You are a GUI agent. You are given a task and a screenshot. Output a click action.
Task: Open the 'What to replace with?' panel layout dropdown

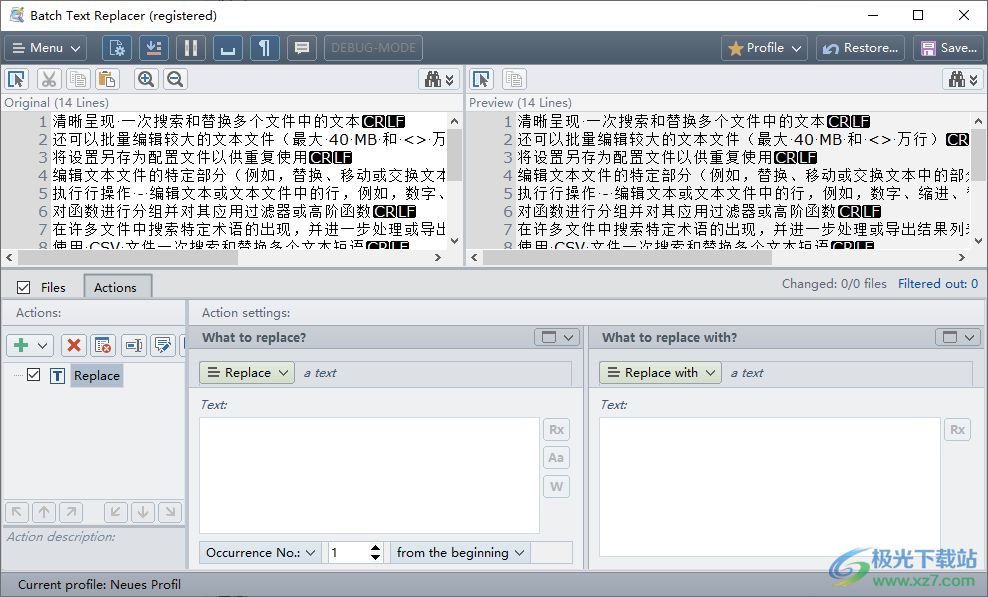(x=958, y=337)
